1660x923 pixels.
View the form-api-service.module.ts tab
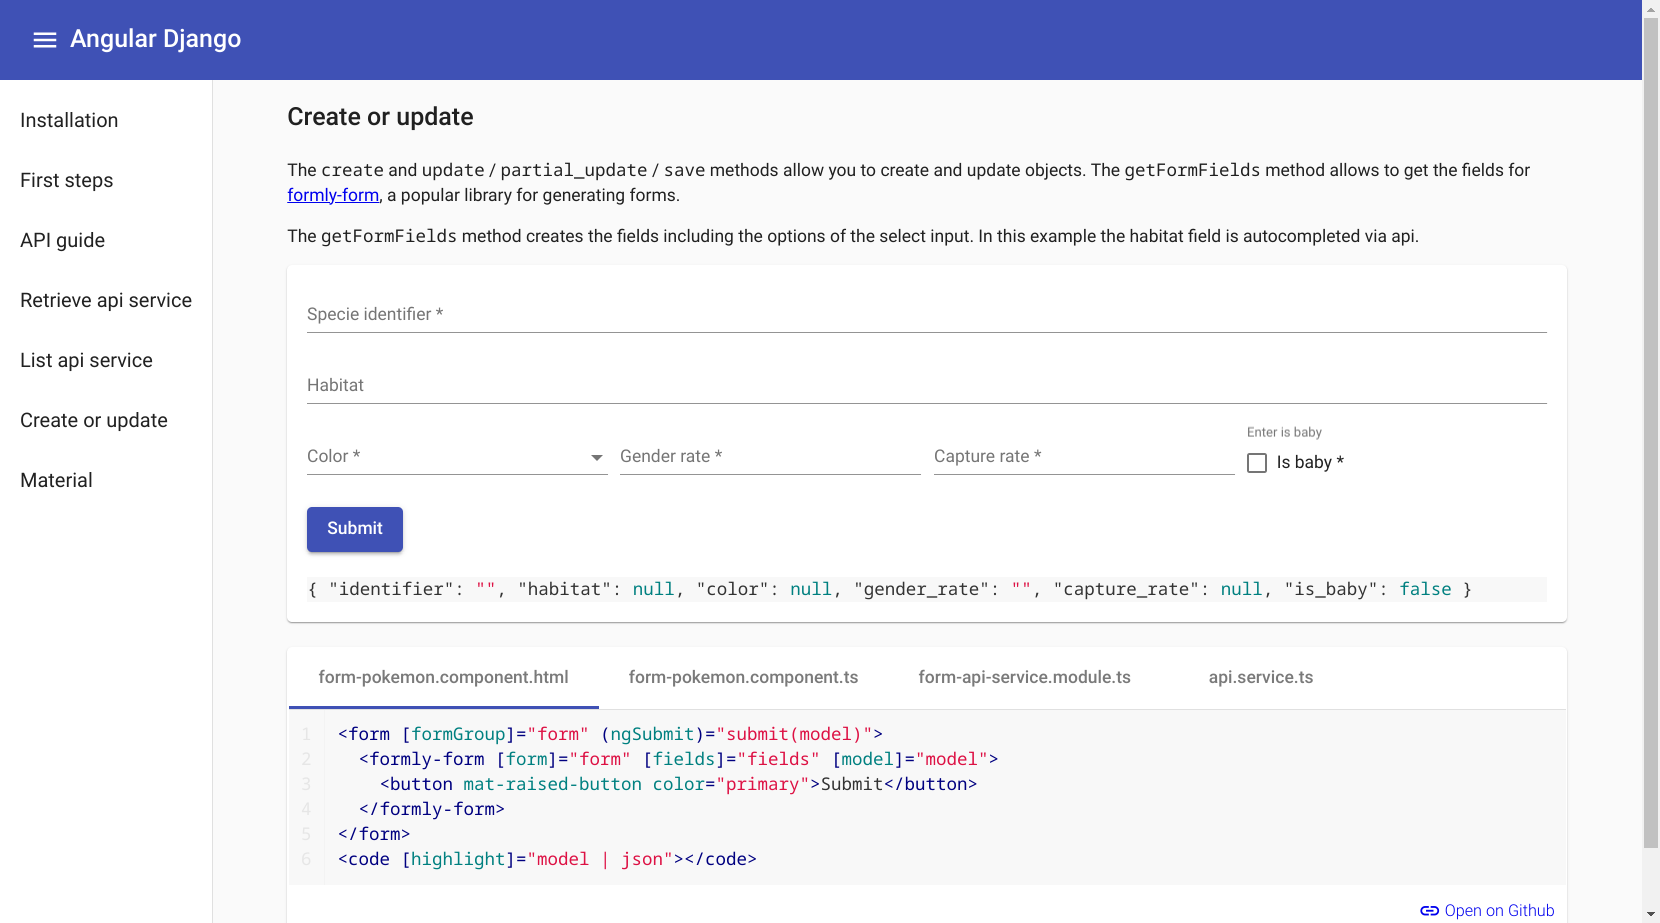[1024, 677]
